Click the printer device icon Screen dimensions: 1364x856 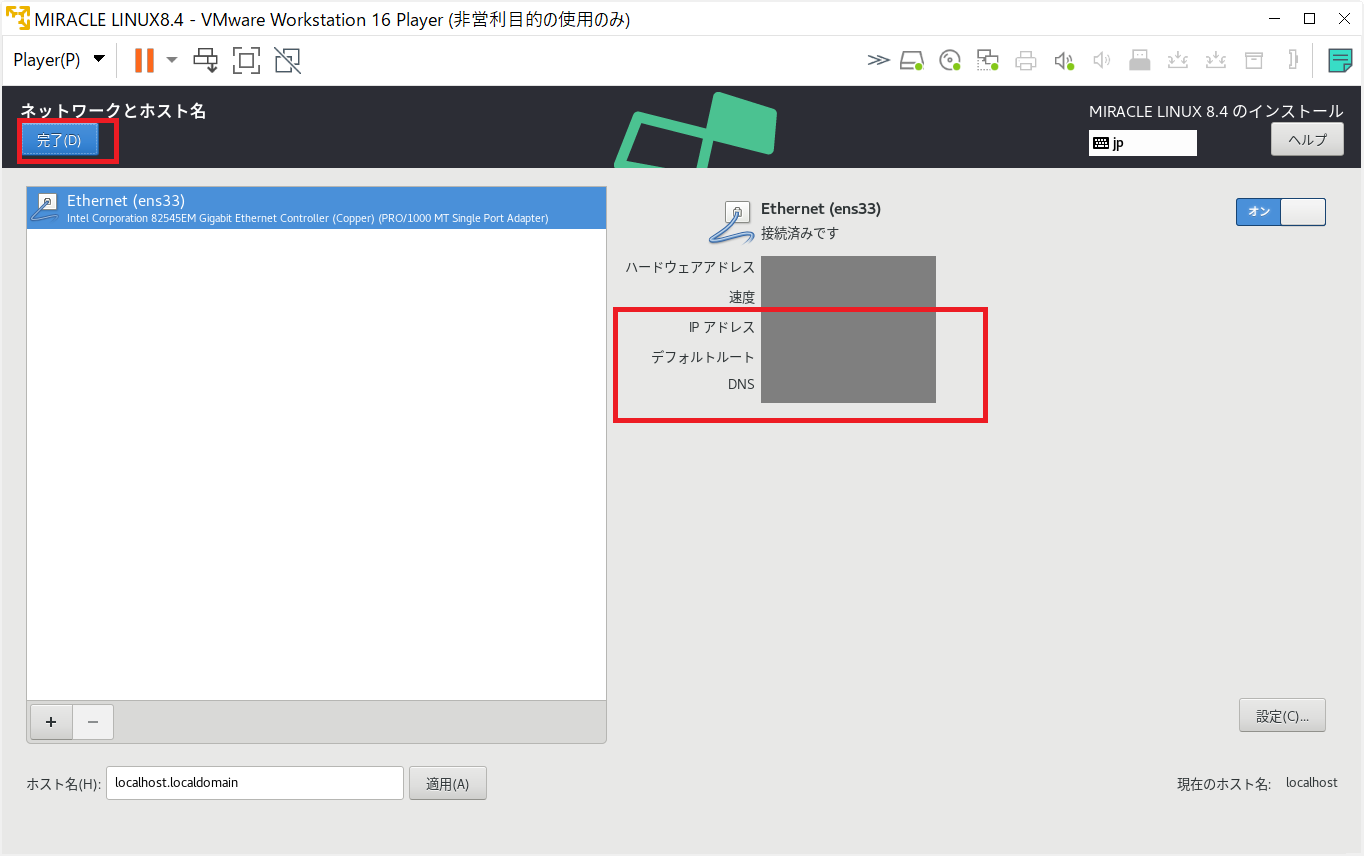(1026, 60)
